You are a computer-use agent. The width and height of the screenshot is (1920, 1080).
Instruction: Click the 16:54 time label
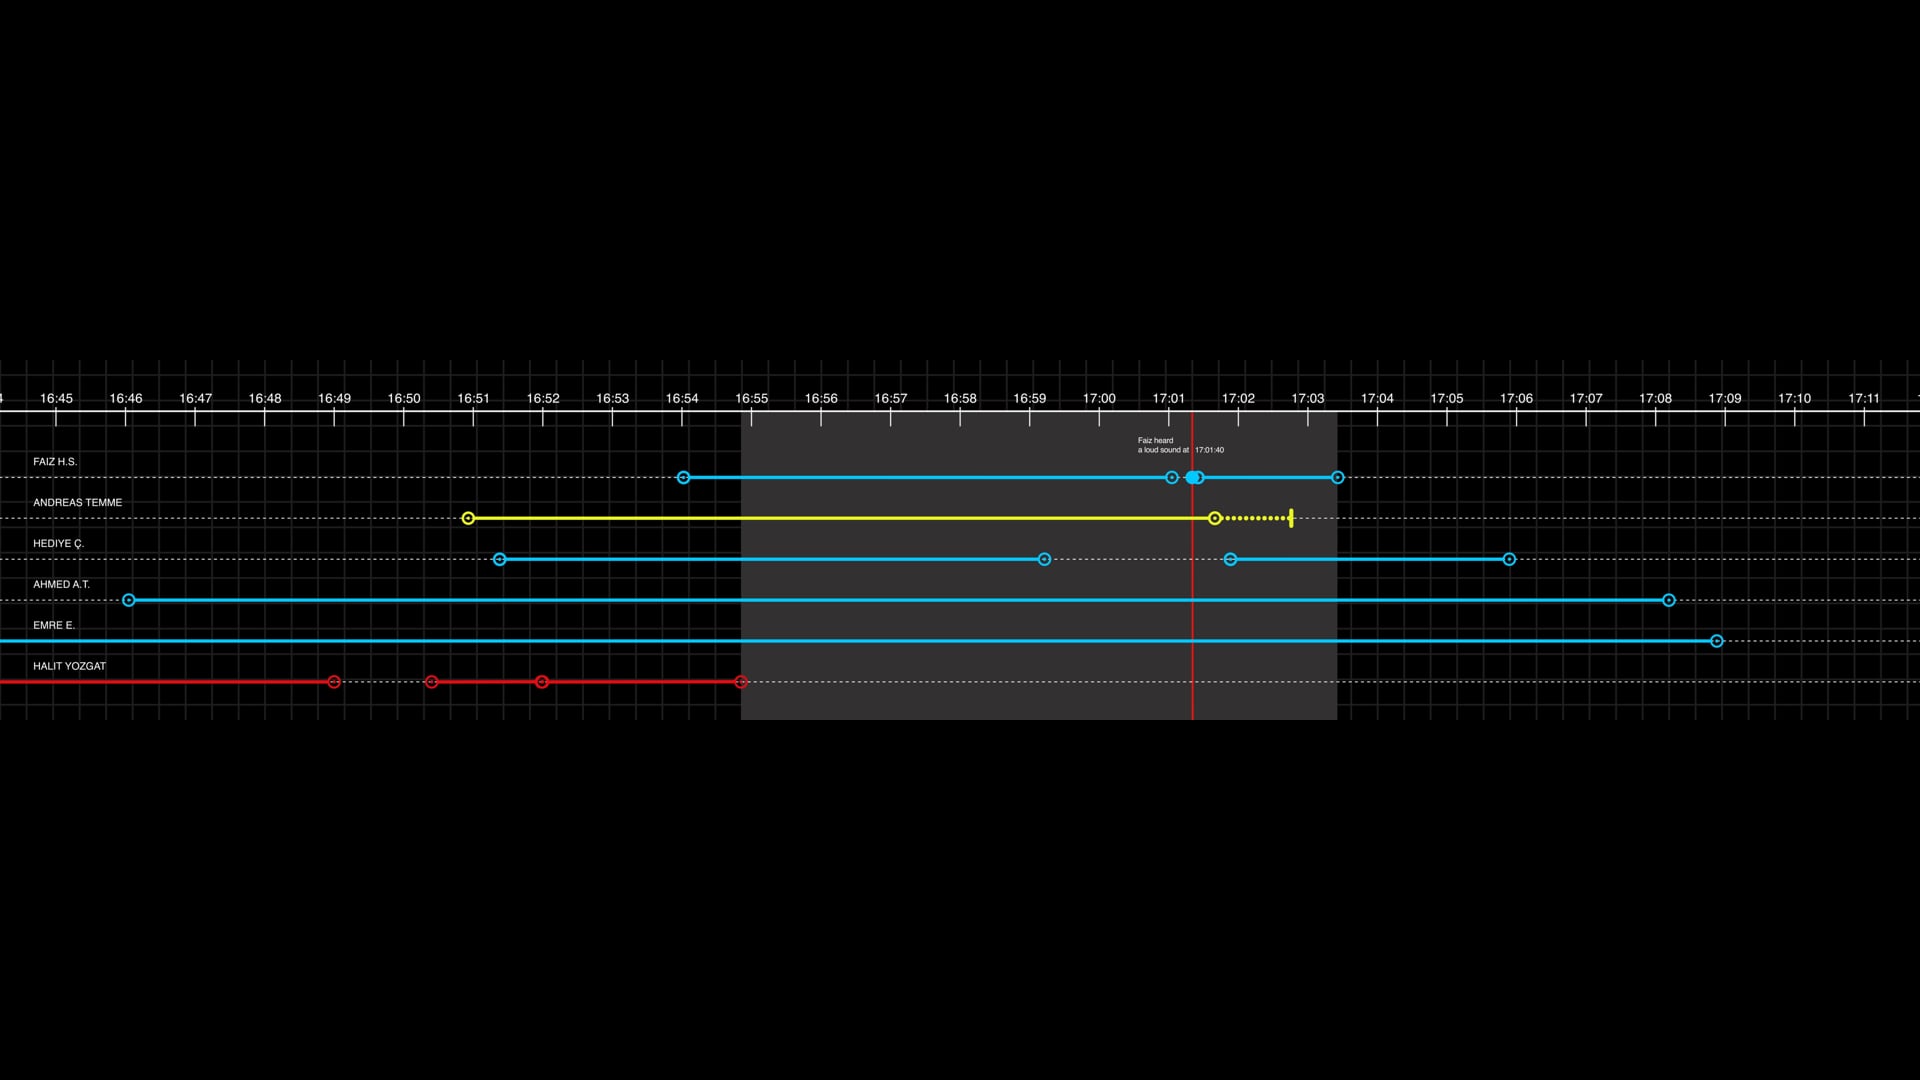coord(682,398)
